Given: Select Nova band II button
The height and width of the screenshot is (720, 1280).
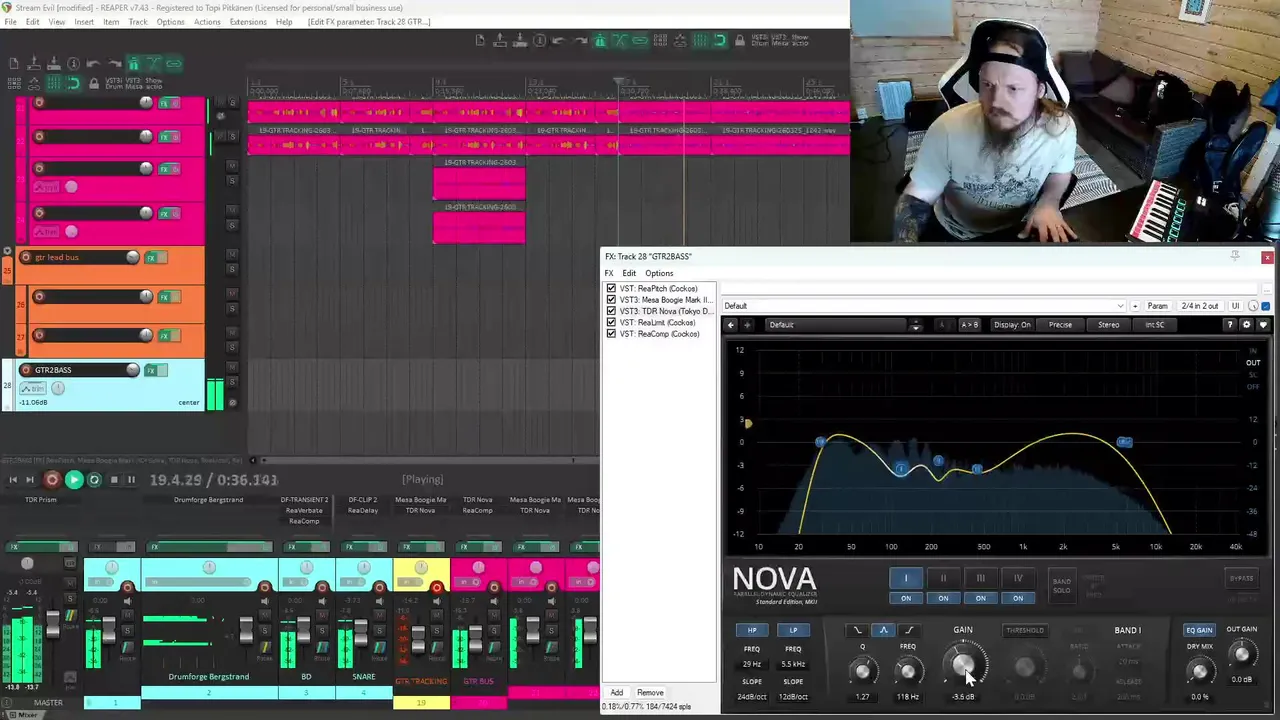Looking at the screenshot, I should (x=943, y=578).
